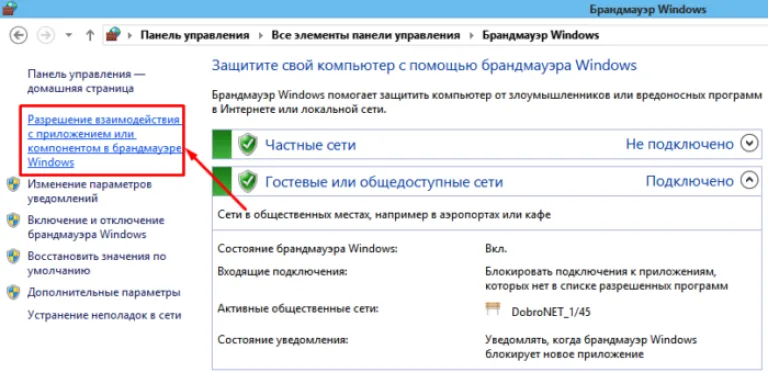Click 'Состояние брандмауэра Windows:' label
The image size is (768, 372).
[308, 249]
